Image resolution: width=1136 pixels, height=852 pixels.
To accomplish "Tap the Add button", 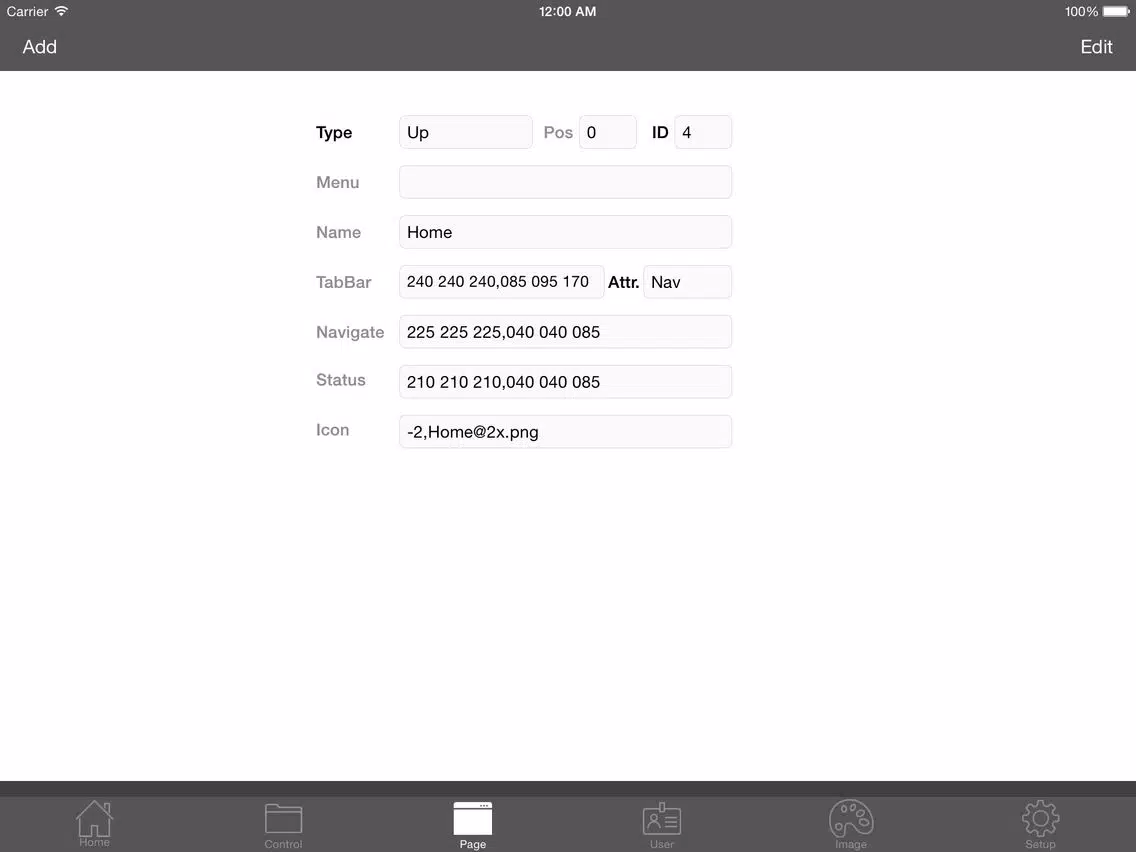I will 40,47.
